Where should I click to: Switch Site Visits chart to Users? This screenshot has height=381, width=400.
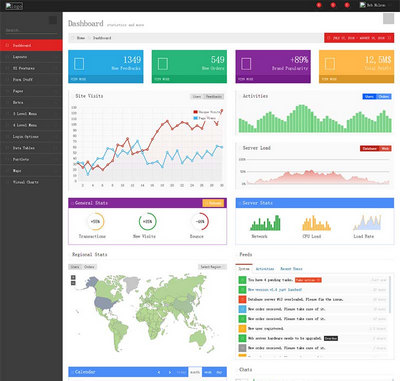pyautogui.click(x=197, y=96)
